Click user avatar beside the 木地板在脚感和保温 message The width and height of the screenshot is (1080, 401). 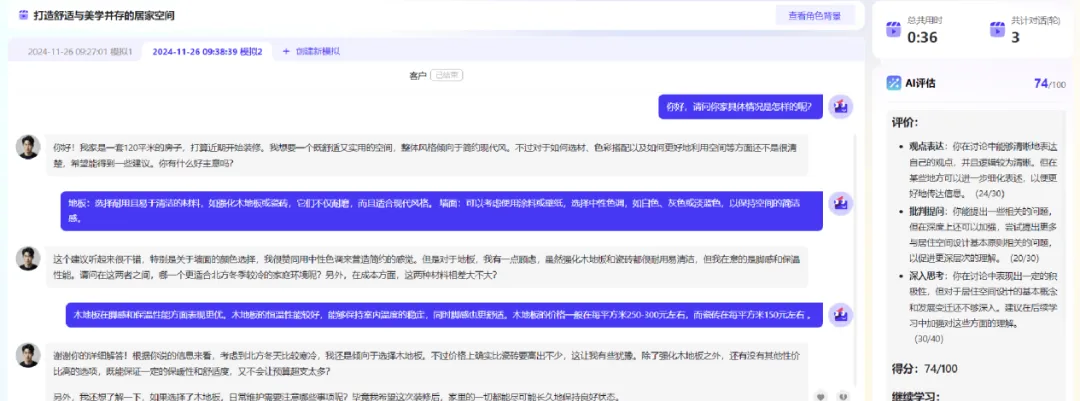840,315
